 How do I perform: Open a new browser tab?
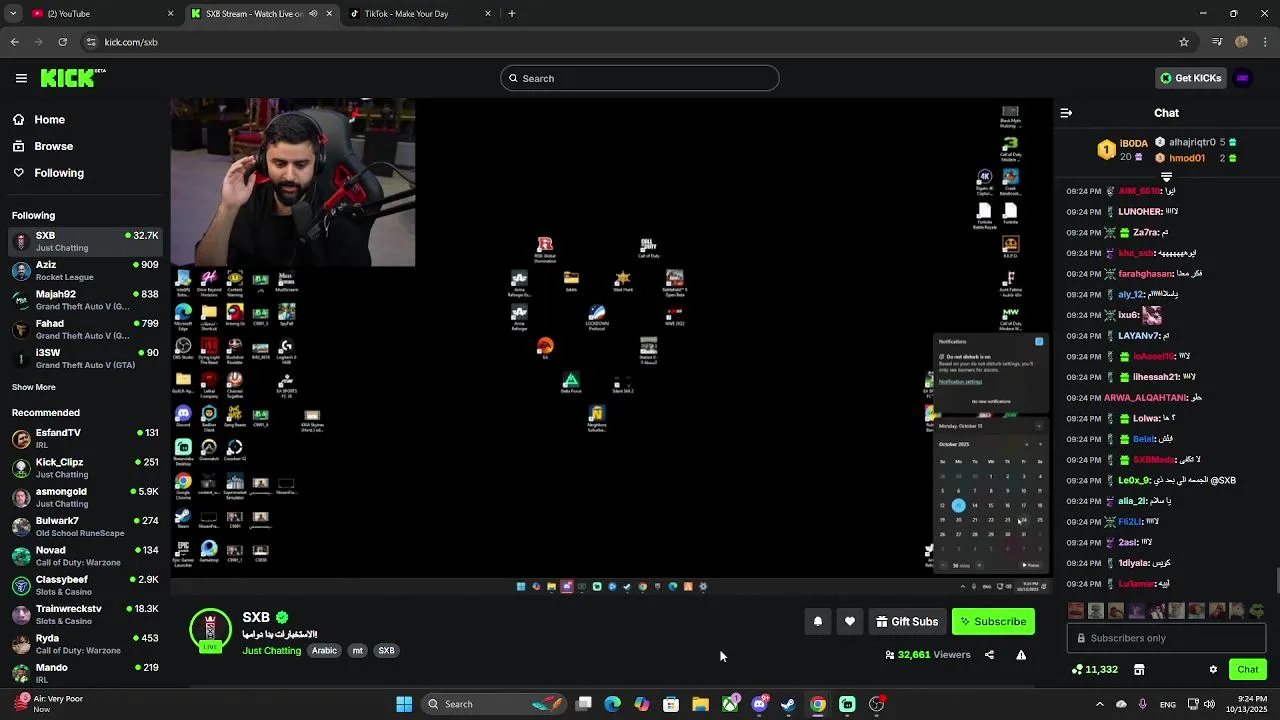[x=512, y=14]
